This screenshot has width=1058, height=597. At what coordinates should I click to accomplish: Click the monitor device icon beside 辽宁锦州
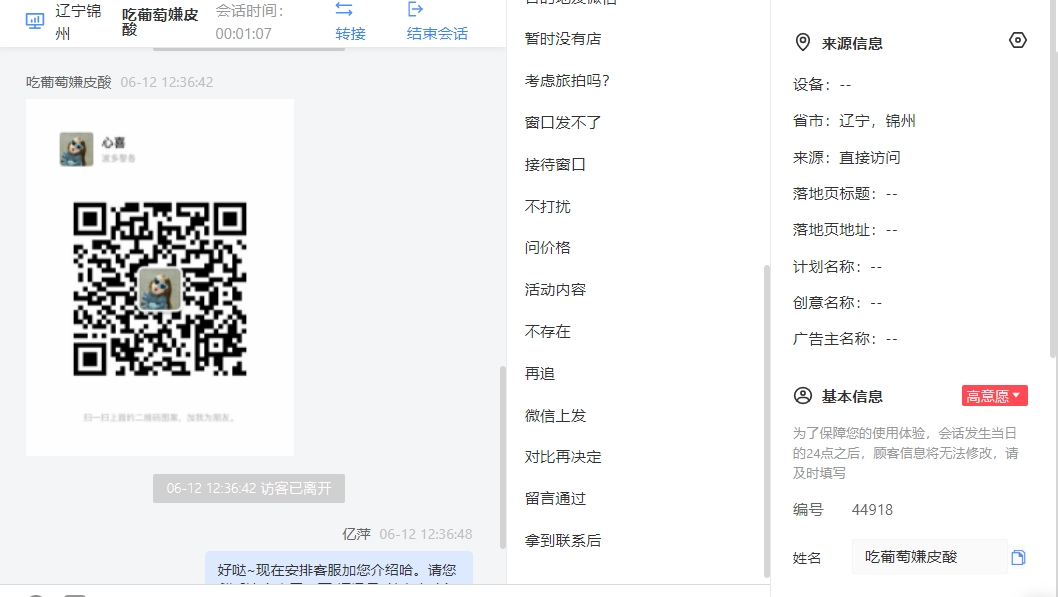click(34, 21)
